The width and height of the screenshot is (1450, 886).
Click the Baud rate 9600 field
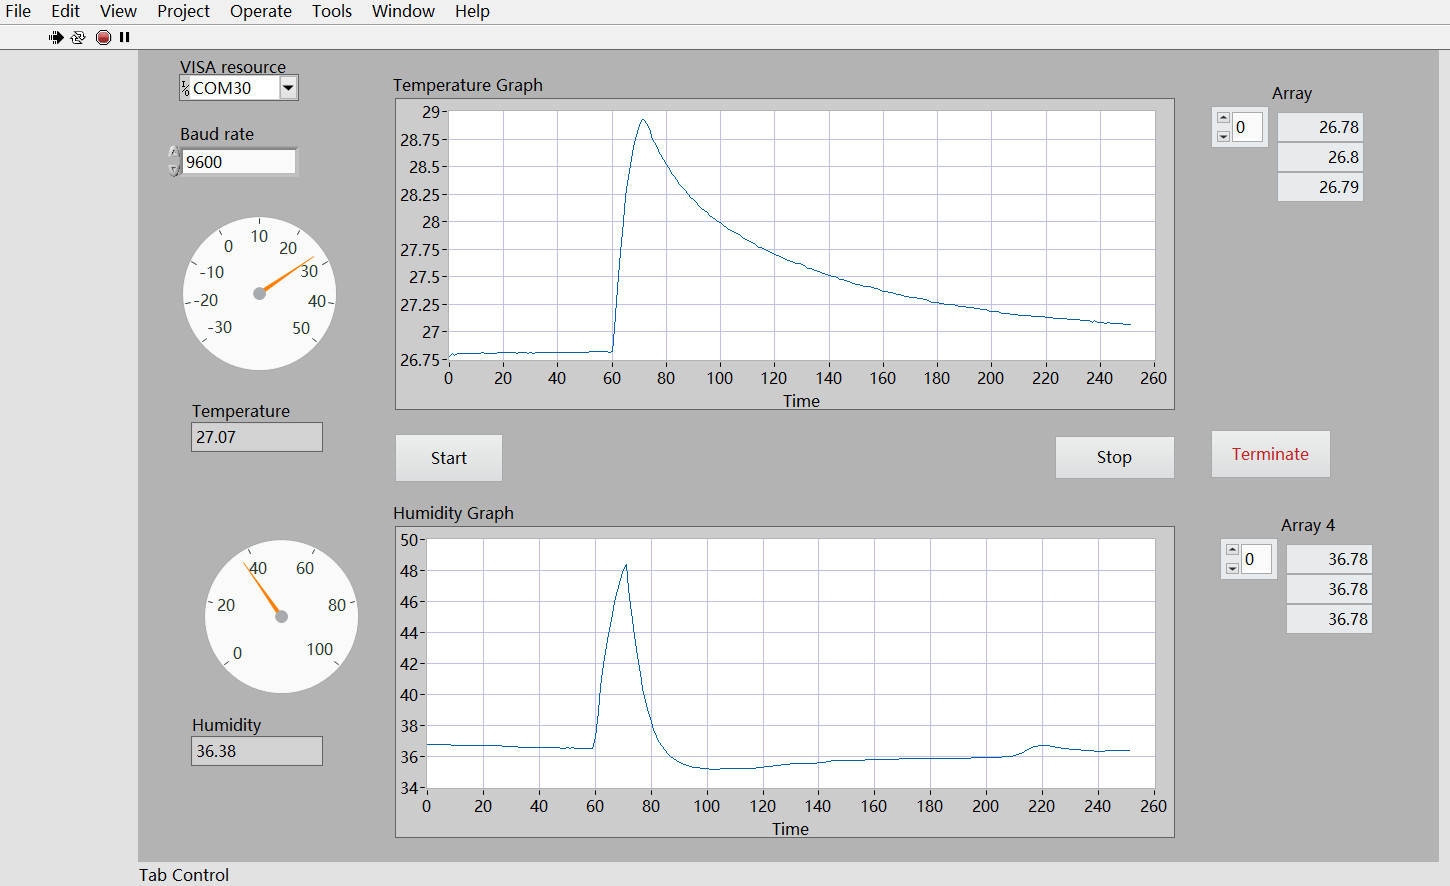[239, 162]
